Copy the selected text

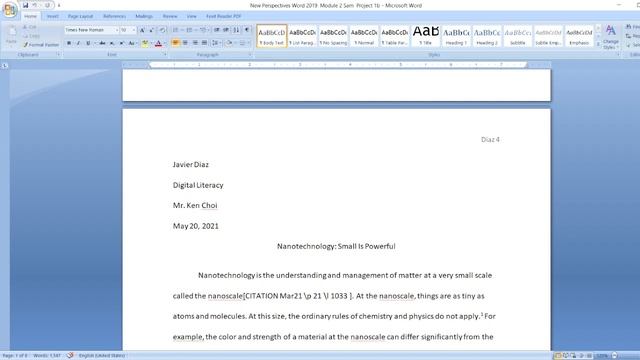coord(31,36)
